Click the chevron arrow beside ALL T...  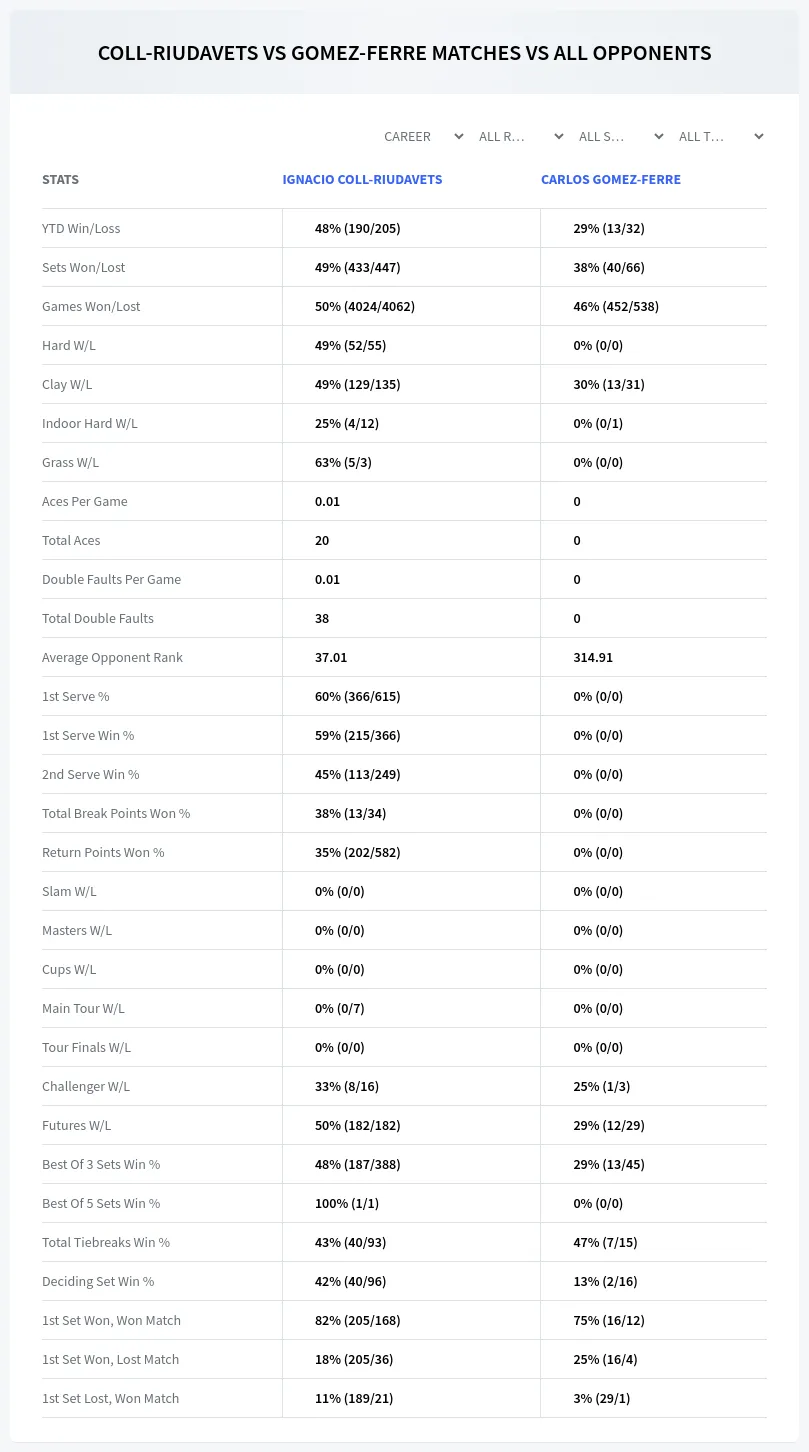coord(758,136)
